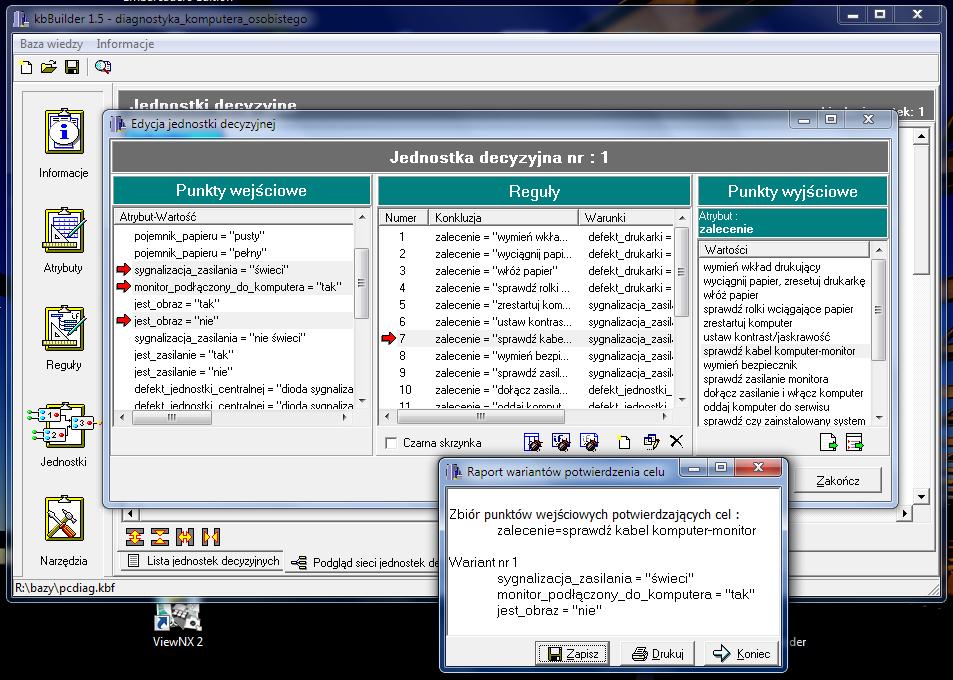Screen dimensions: 953x680
Task: Click the Numer column header in Reguły
Action: tap(403, 218)
